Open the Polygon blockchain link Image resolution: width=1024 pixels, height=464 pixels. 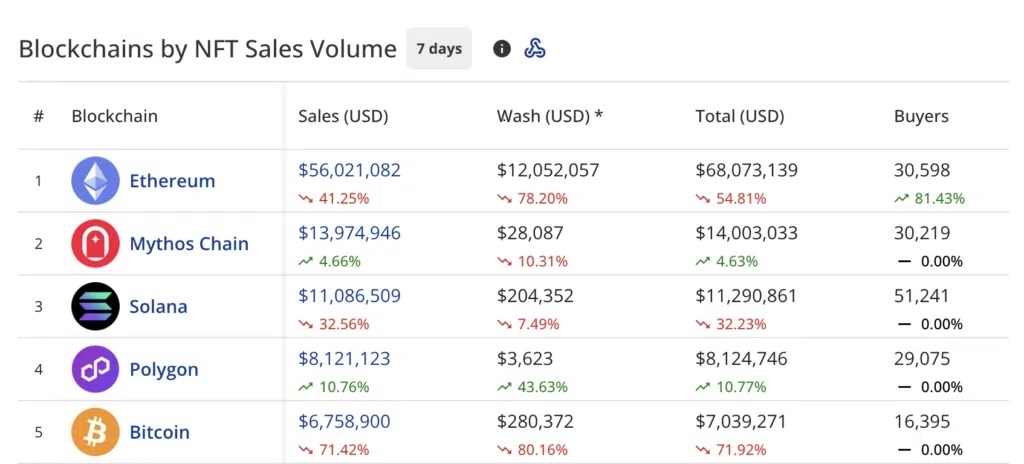point(164,370)
